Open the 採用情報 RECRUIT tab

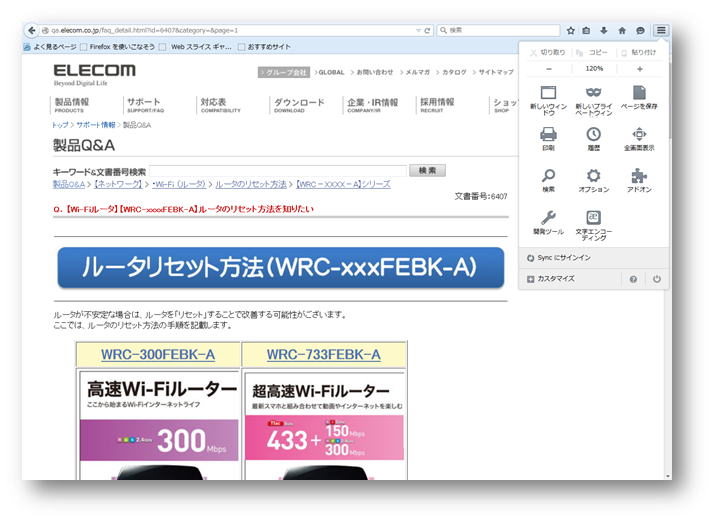[x=437, y=104]
